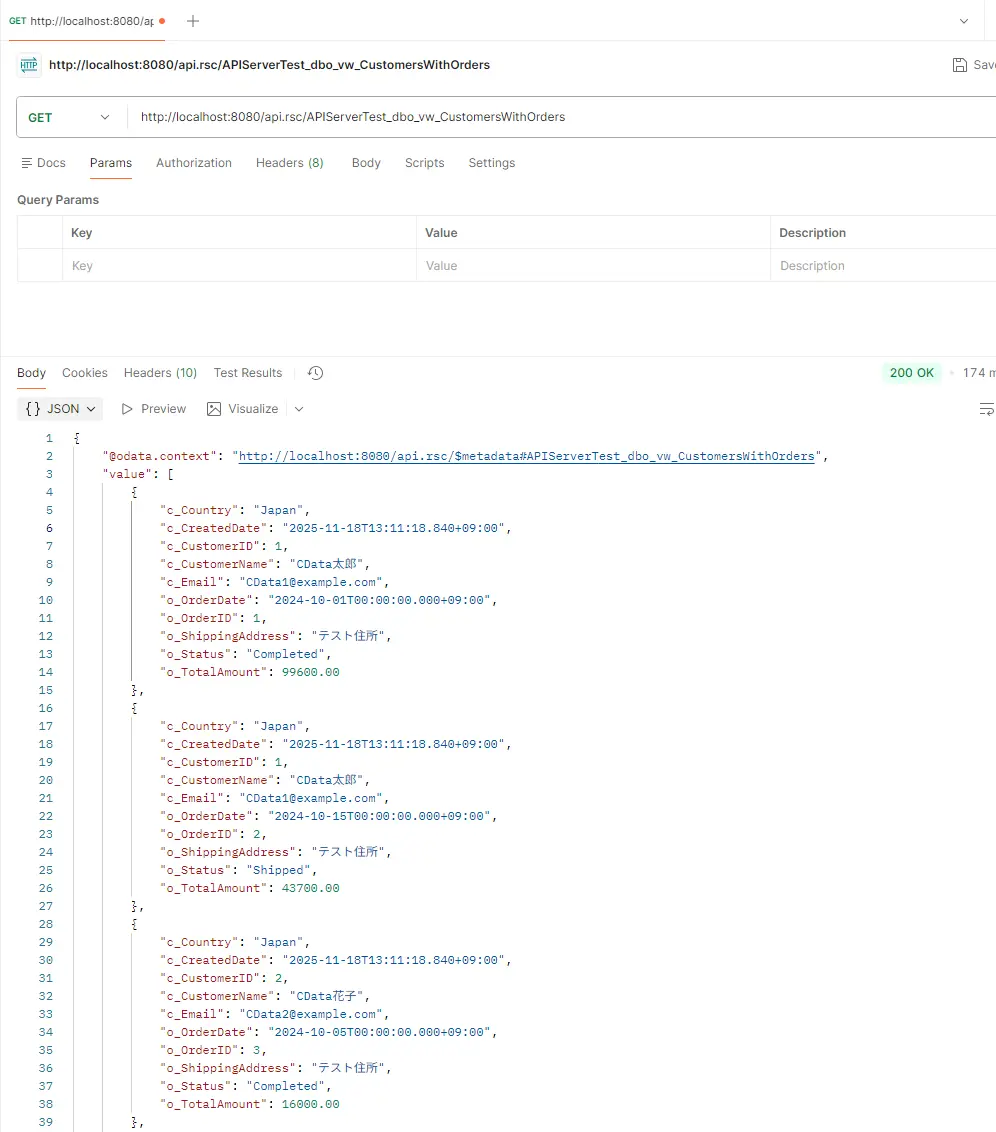Click the HTTP request type icon
Viewport: 996px width, 1132px height.
[29, 65]
